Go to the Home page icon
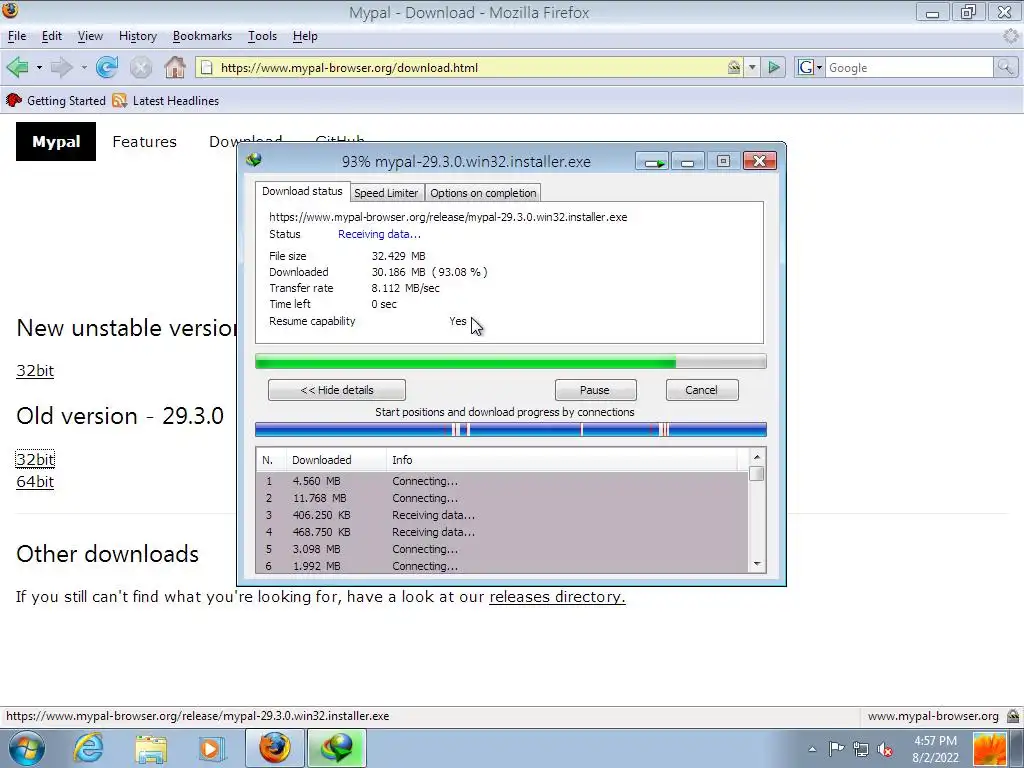Image resolution: width=1024 pixels, height=768 pixels. point(174,67)
